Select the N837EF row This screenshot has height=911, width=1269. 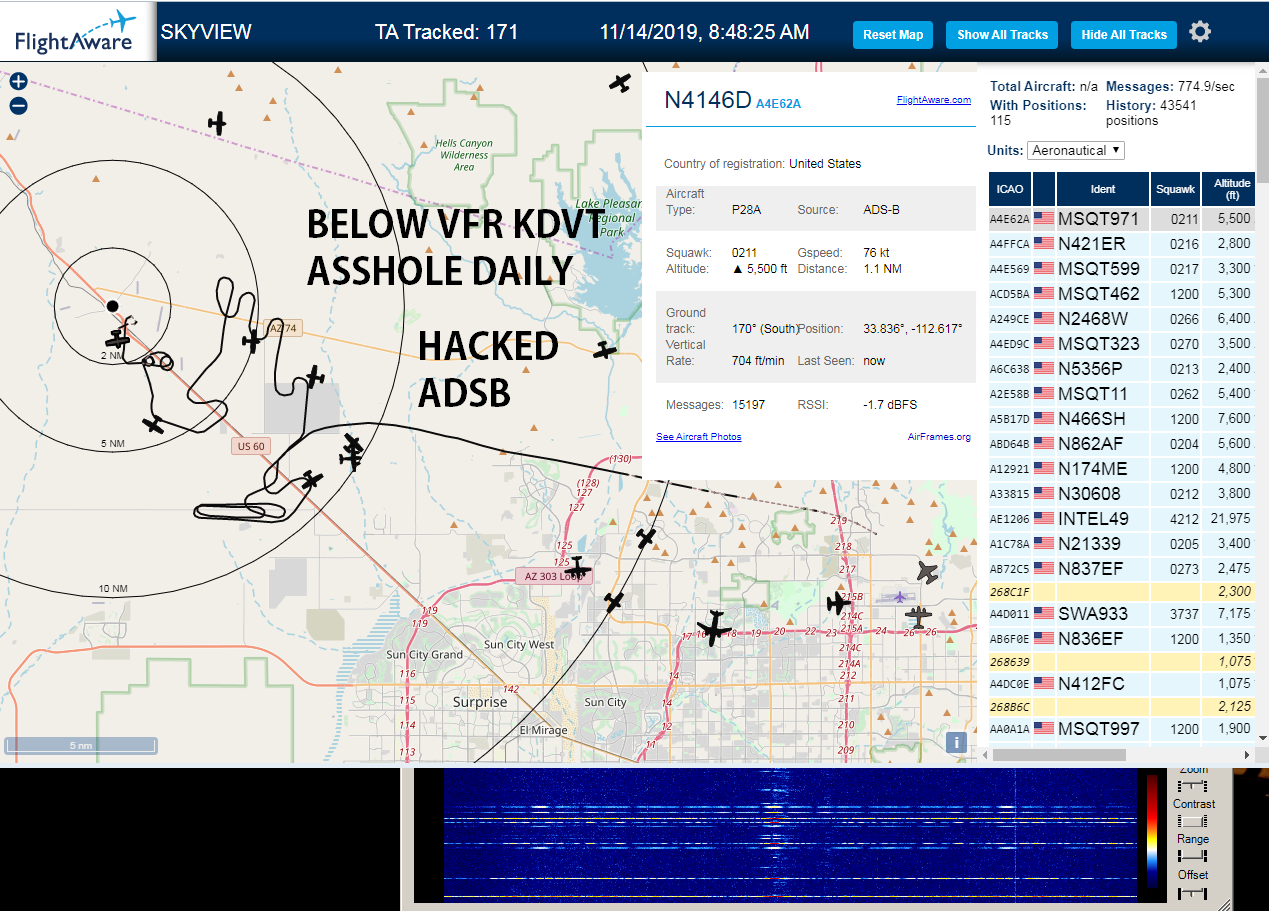coord(1122,568)
